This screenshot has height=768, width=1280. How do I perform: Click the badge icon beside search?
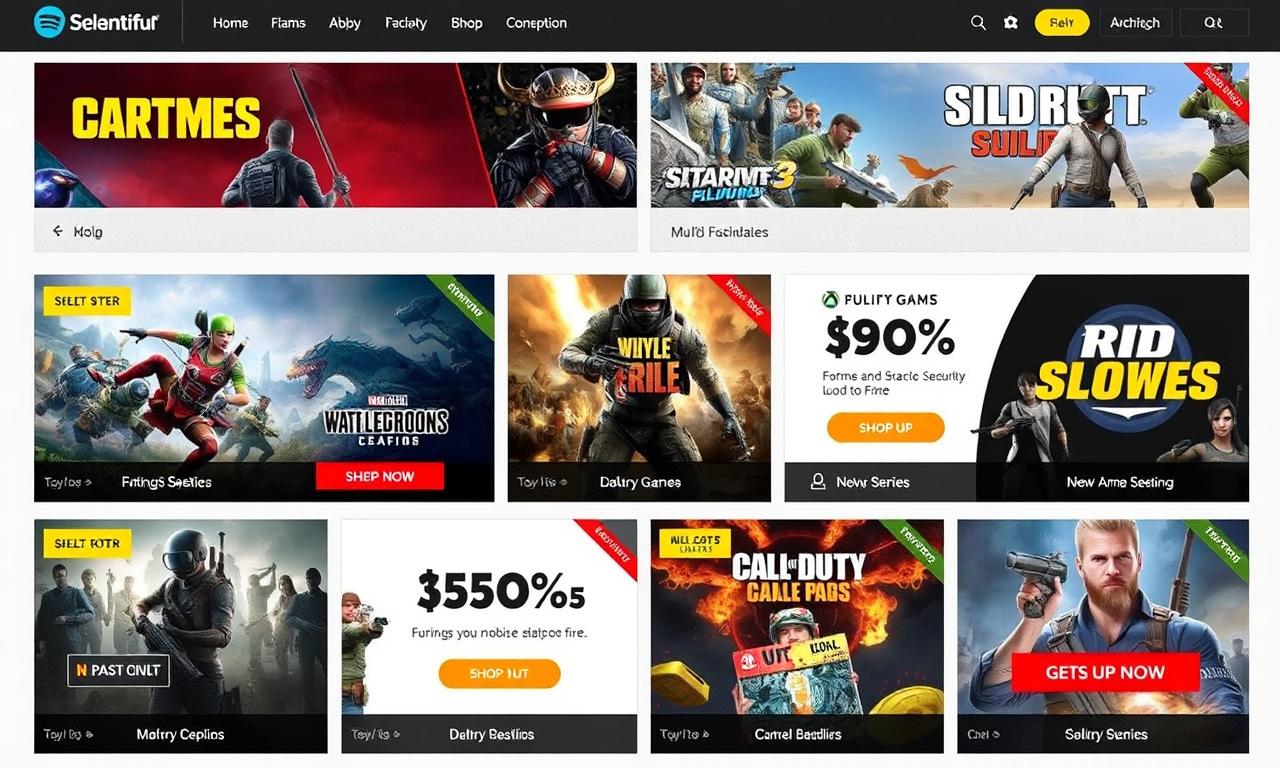pos(1011,22)
